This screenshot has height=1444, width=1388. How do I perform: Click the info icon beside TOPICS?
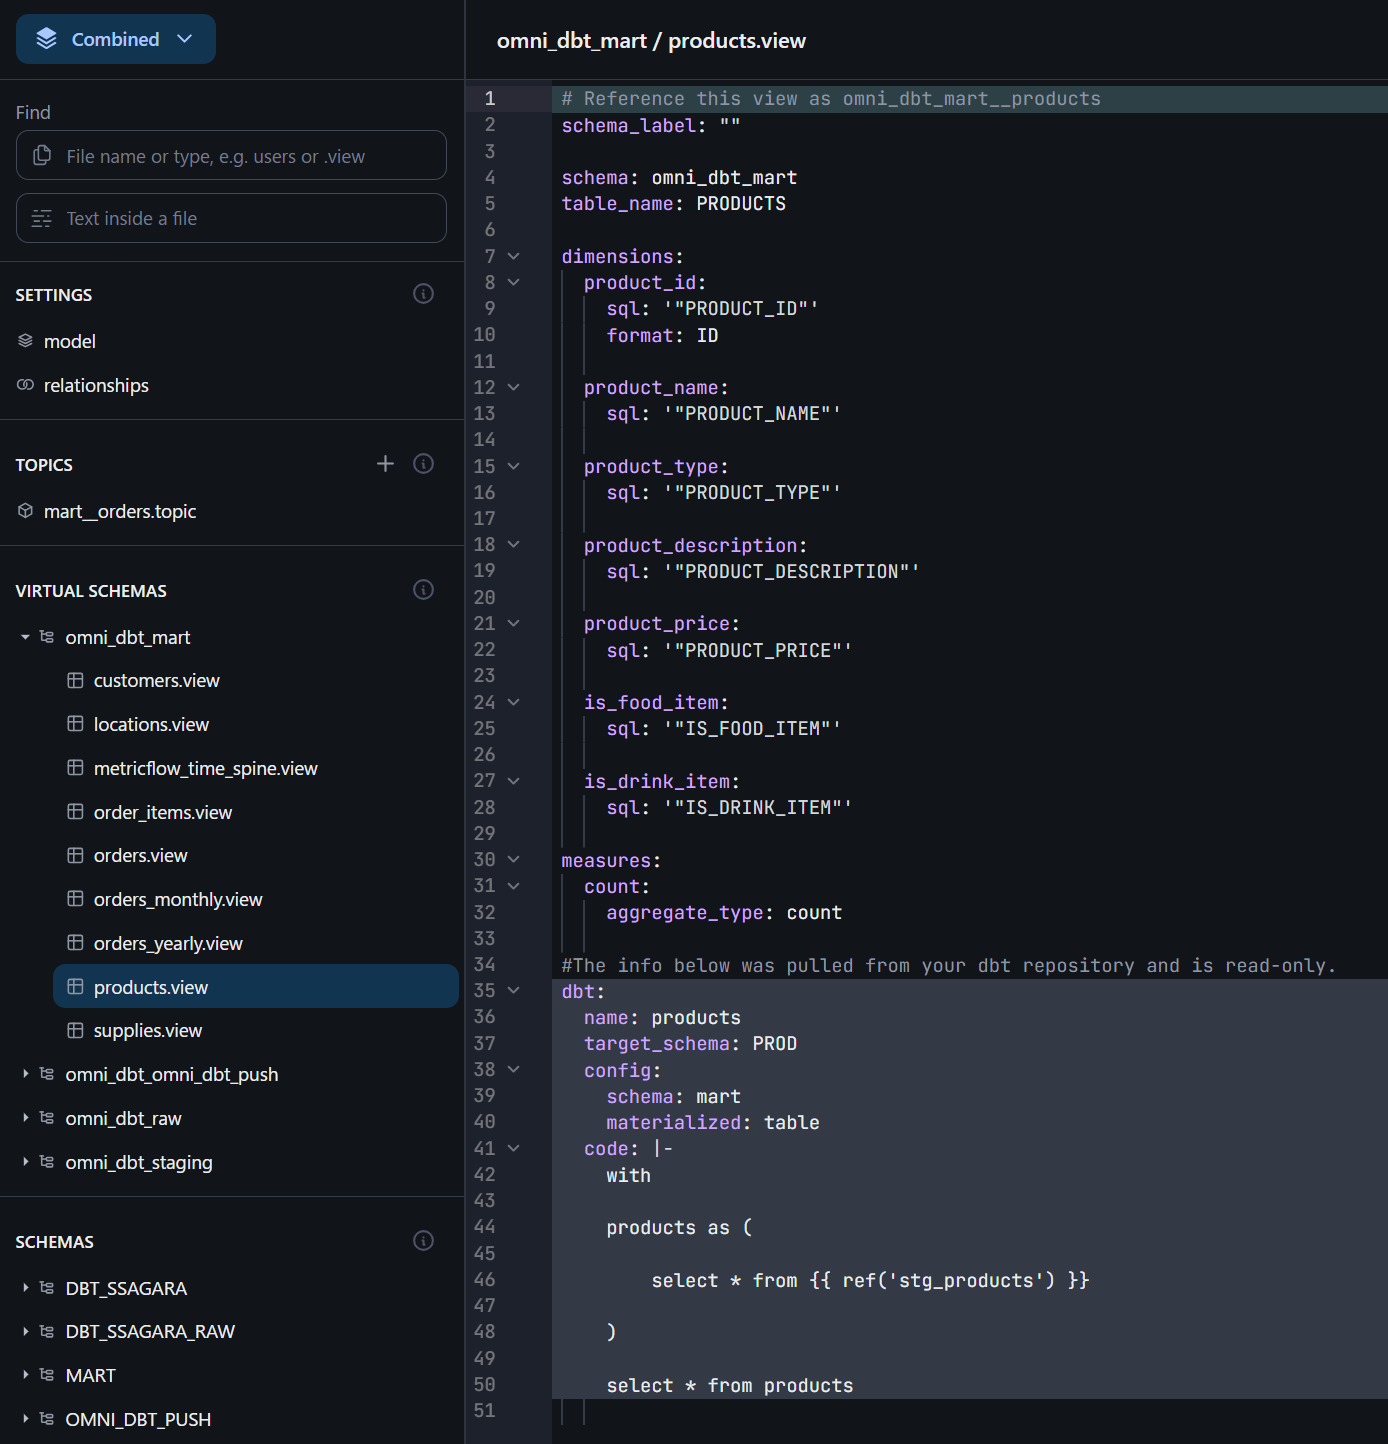[x=423, y=464]
